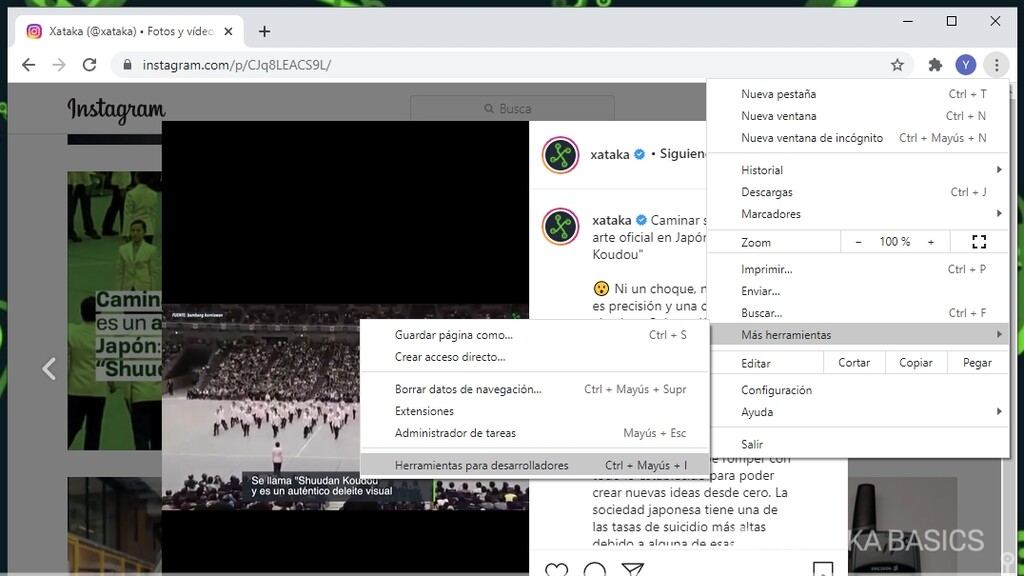Select Crear acceso directo...
Viewport: 1024px width, 576px height.
(535, 357)
